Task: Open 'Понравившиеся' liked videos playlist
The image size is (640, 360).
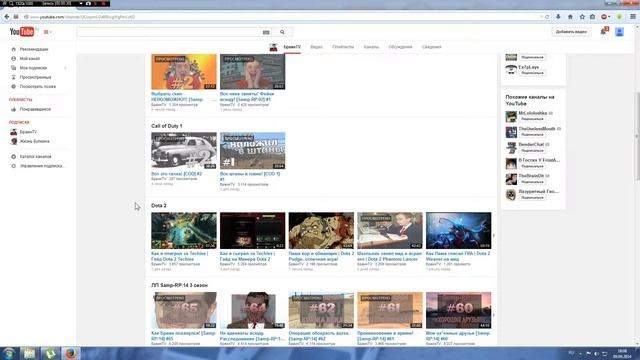Action: (x=35, y=109)
